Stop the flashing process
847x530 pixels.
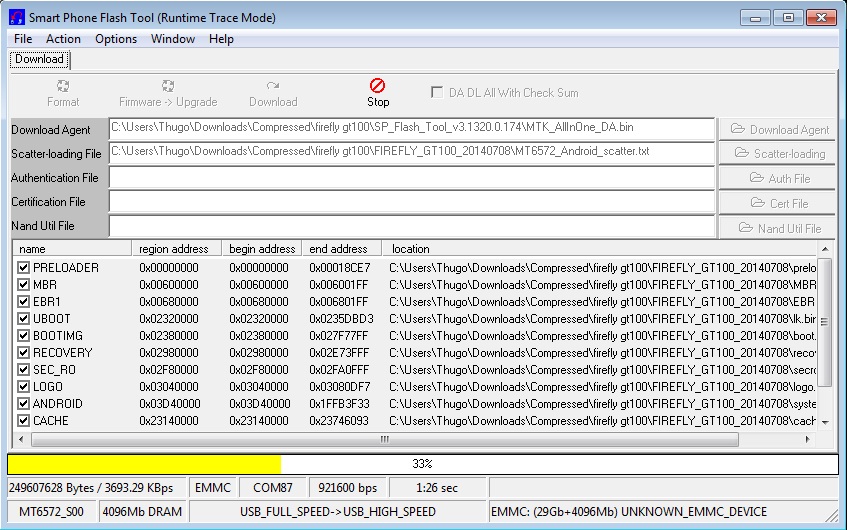click(x=378, y=92)
